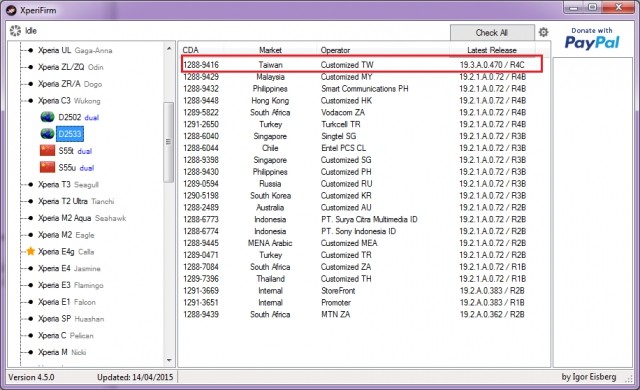Click the device tree scrollbar thumb
This screenshot has width=640, height=390.
169,142
